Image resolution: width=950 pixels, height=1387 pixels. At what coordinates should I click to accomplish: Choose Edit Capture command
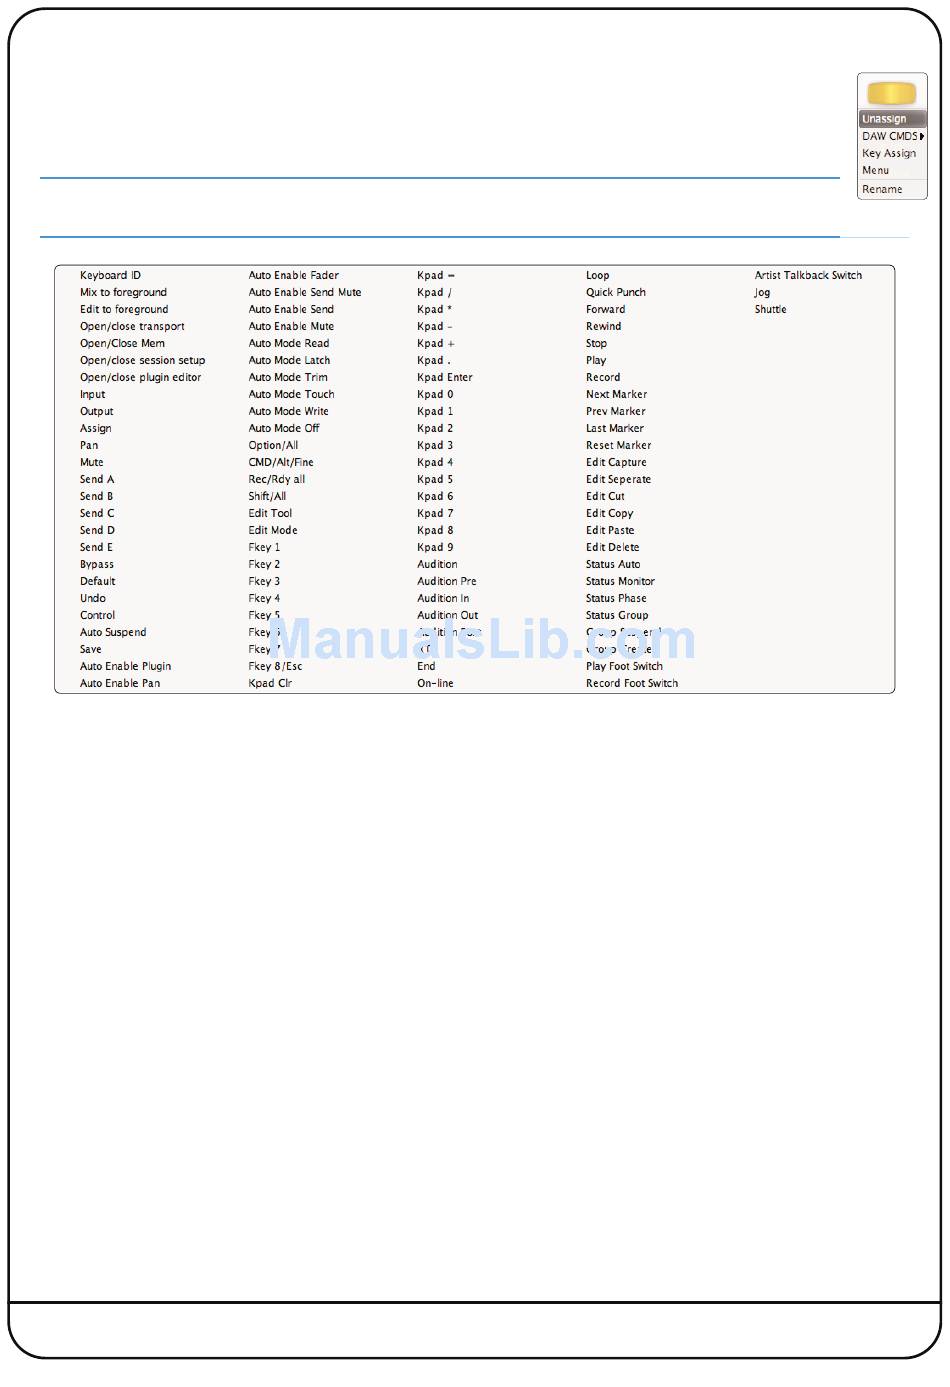coord(616,462)
